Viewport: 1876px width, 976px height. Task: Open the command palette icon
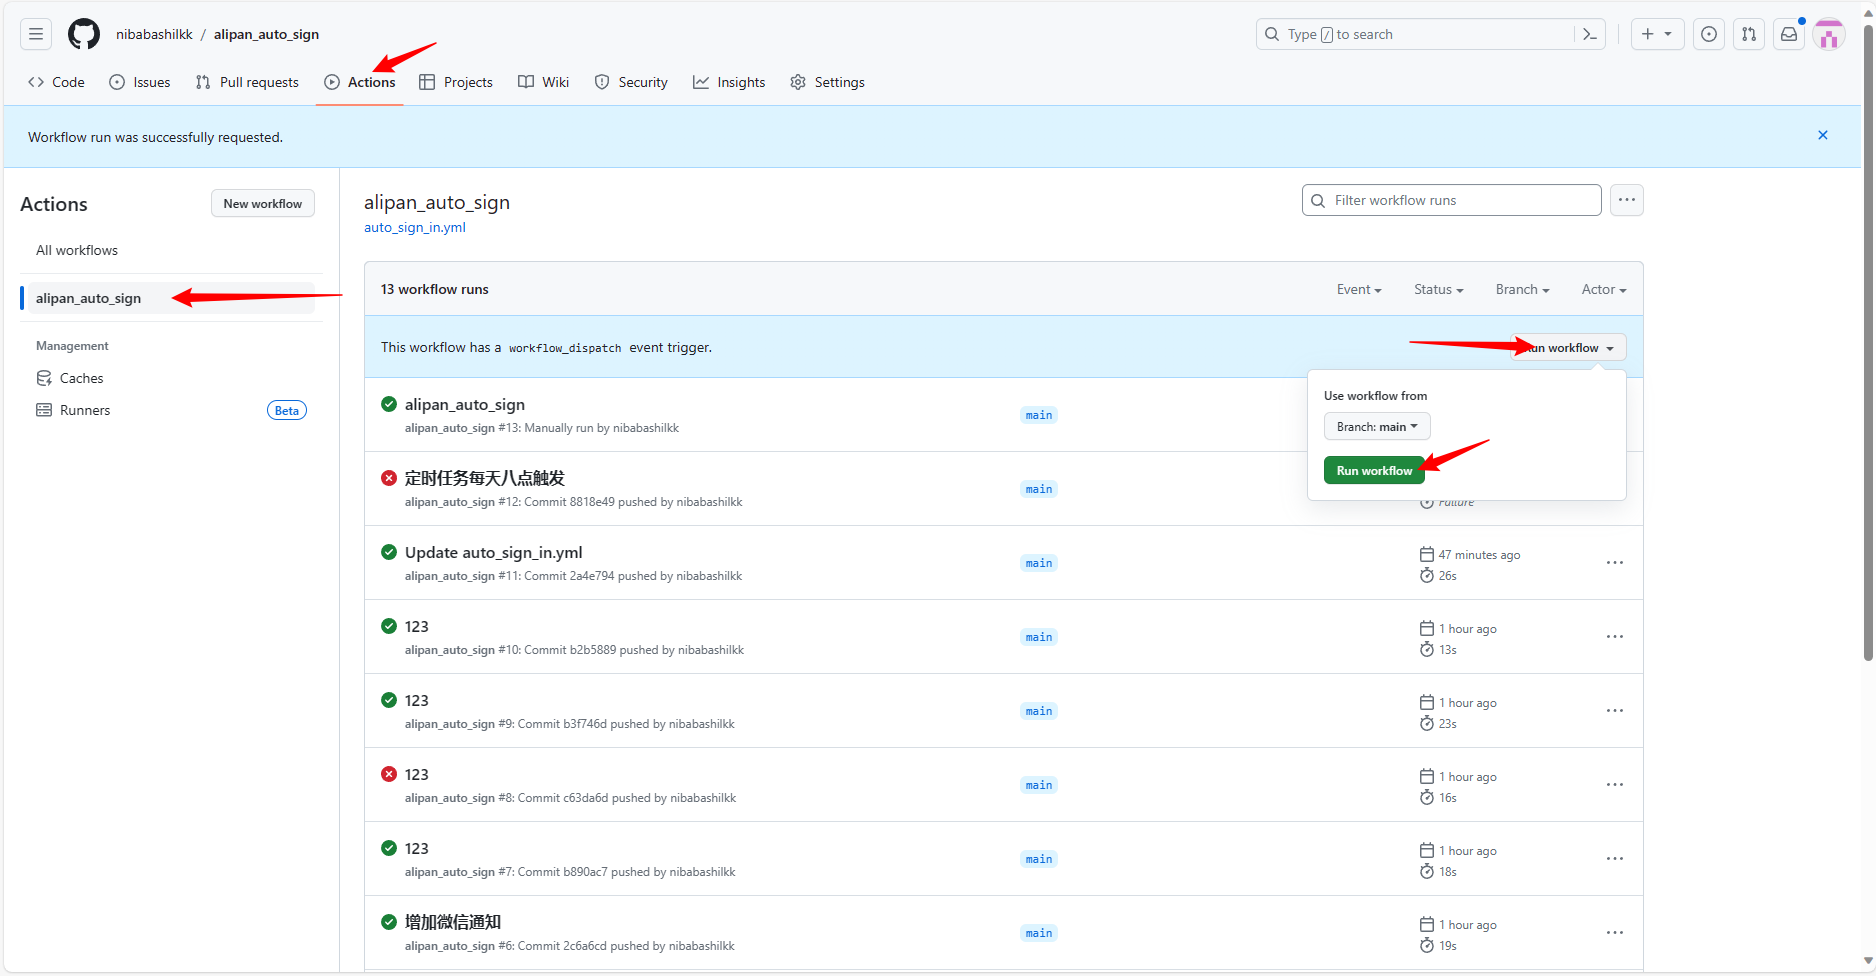click(1590, 34)
